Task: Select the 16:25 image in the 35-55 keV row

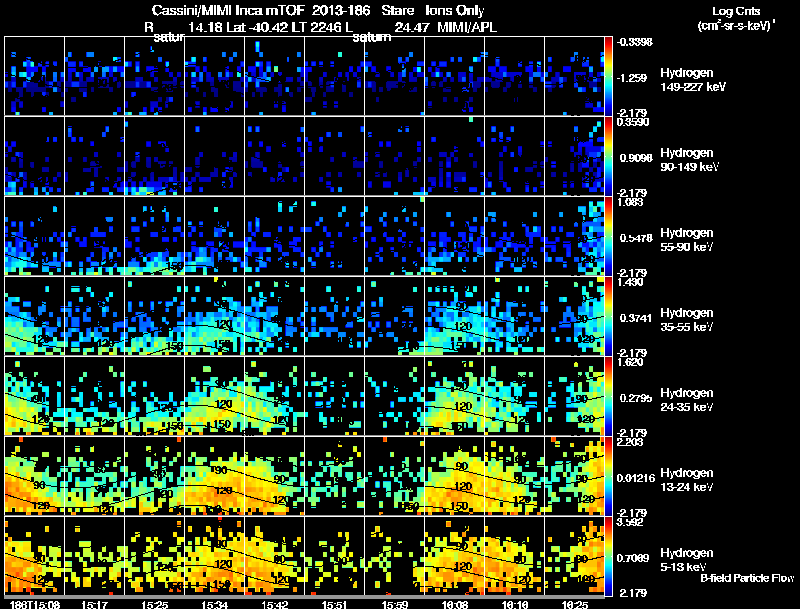Action: [574, 316]
